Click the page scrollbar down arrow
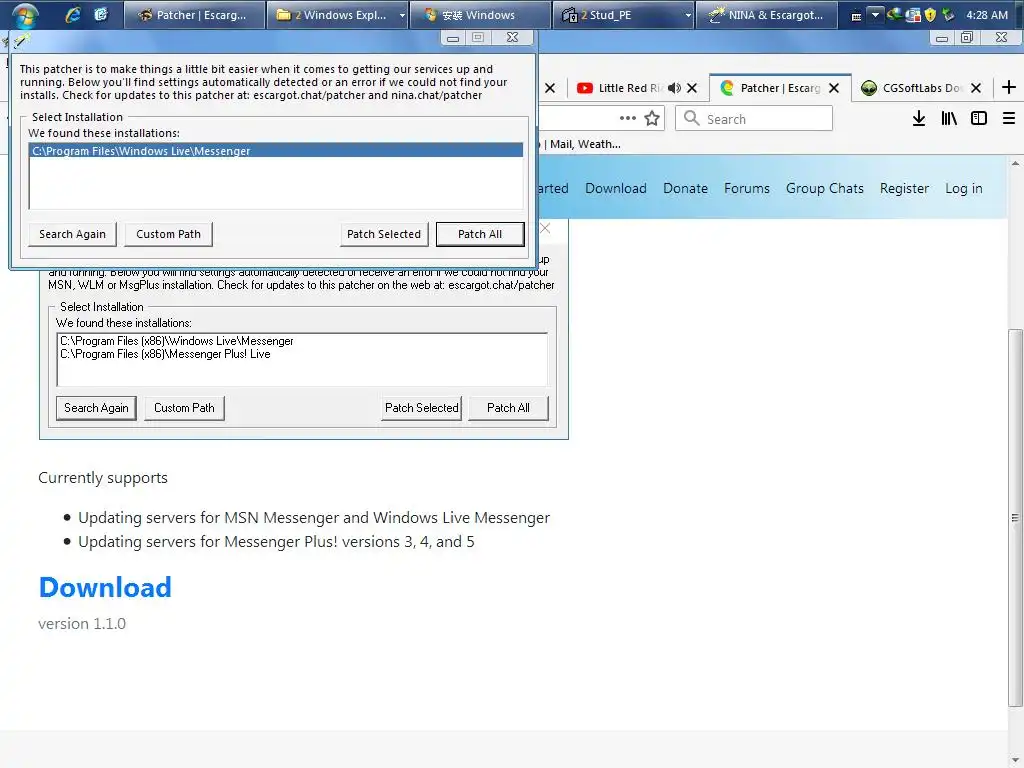The width and height of the screenshot is (1024, 768). click(x=1016, y=761)
